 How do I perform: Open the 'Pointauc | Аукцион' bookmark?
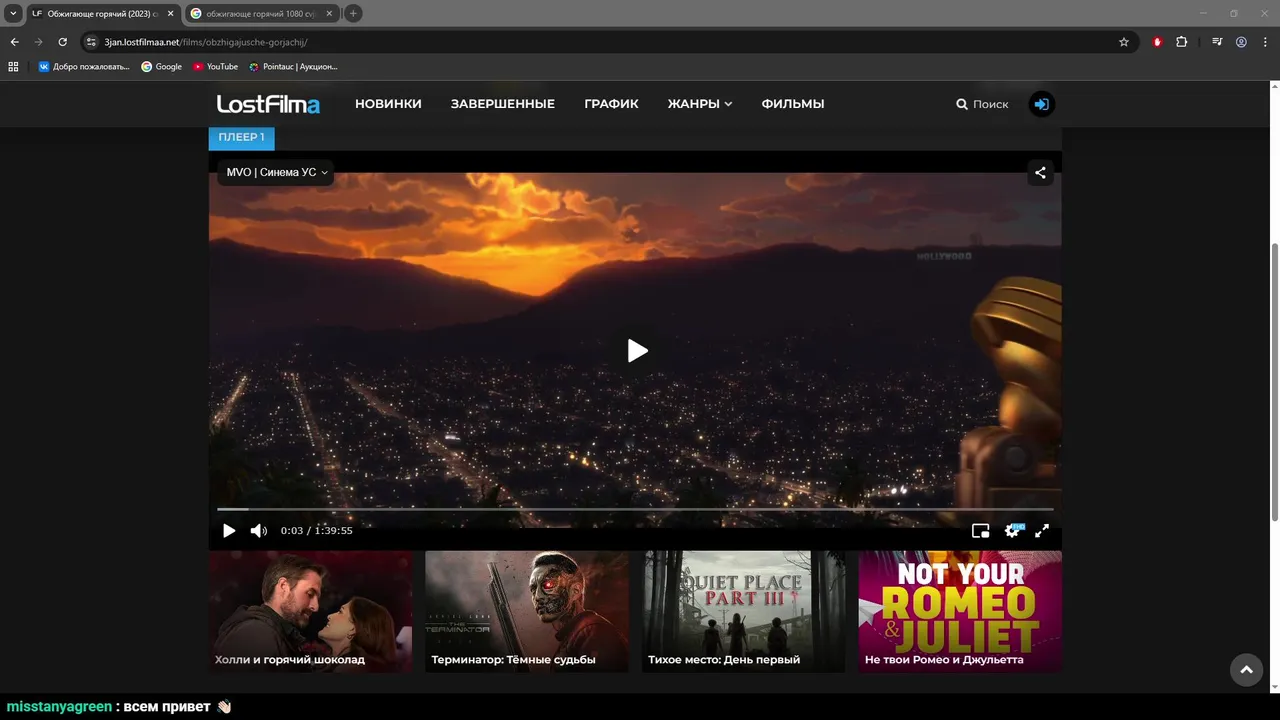[294, 67]
